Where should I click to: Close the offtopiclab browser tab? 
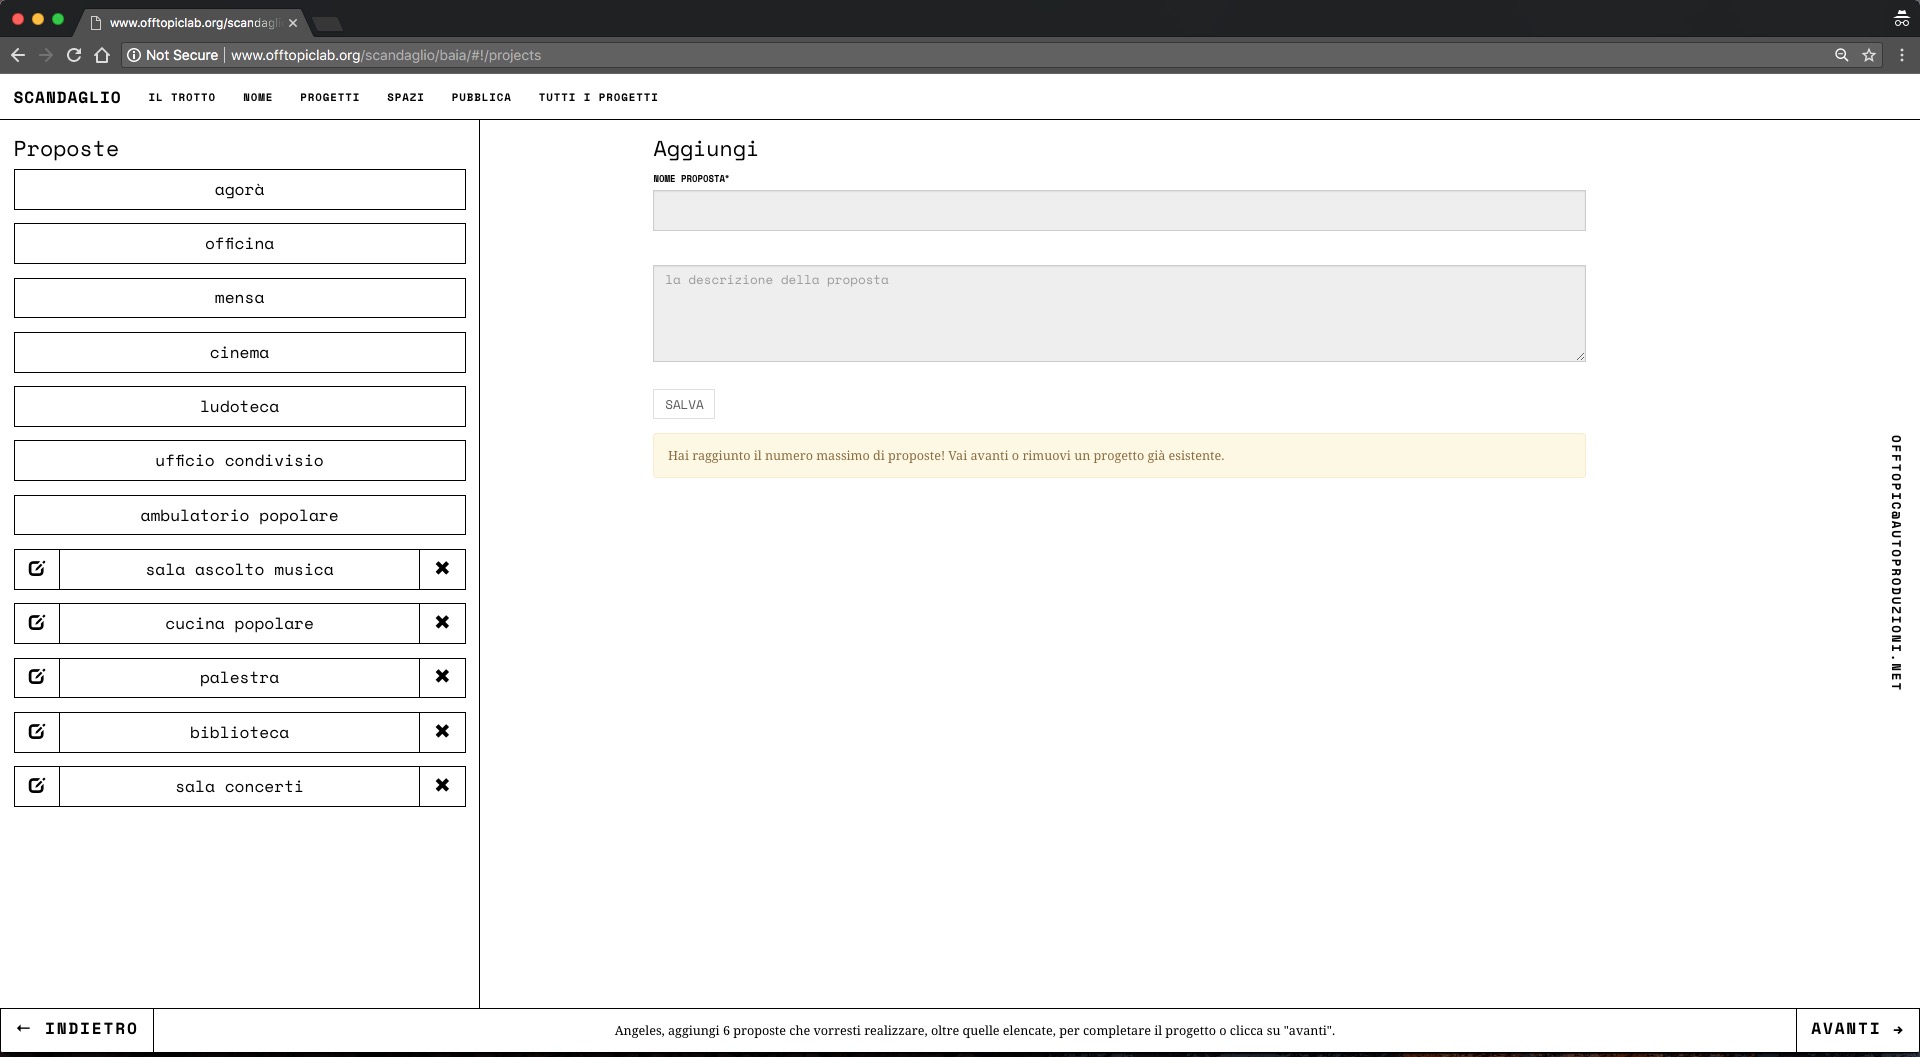coord(293,22)
